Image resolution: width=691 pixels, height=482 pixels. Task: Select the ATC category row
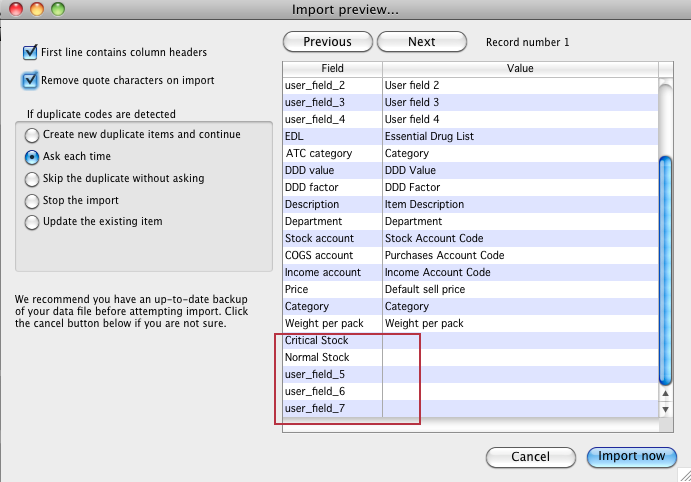[x=471, y=153]
